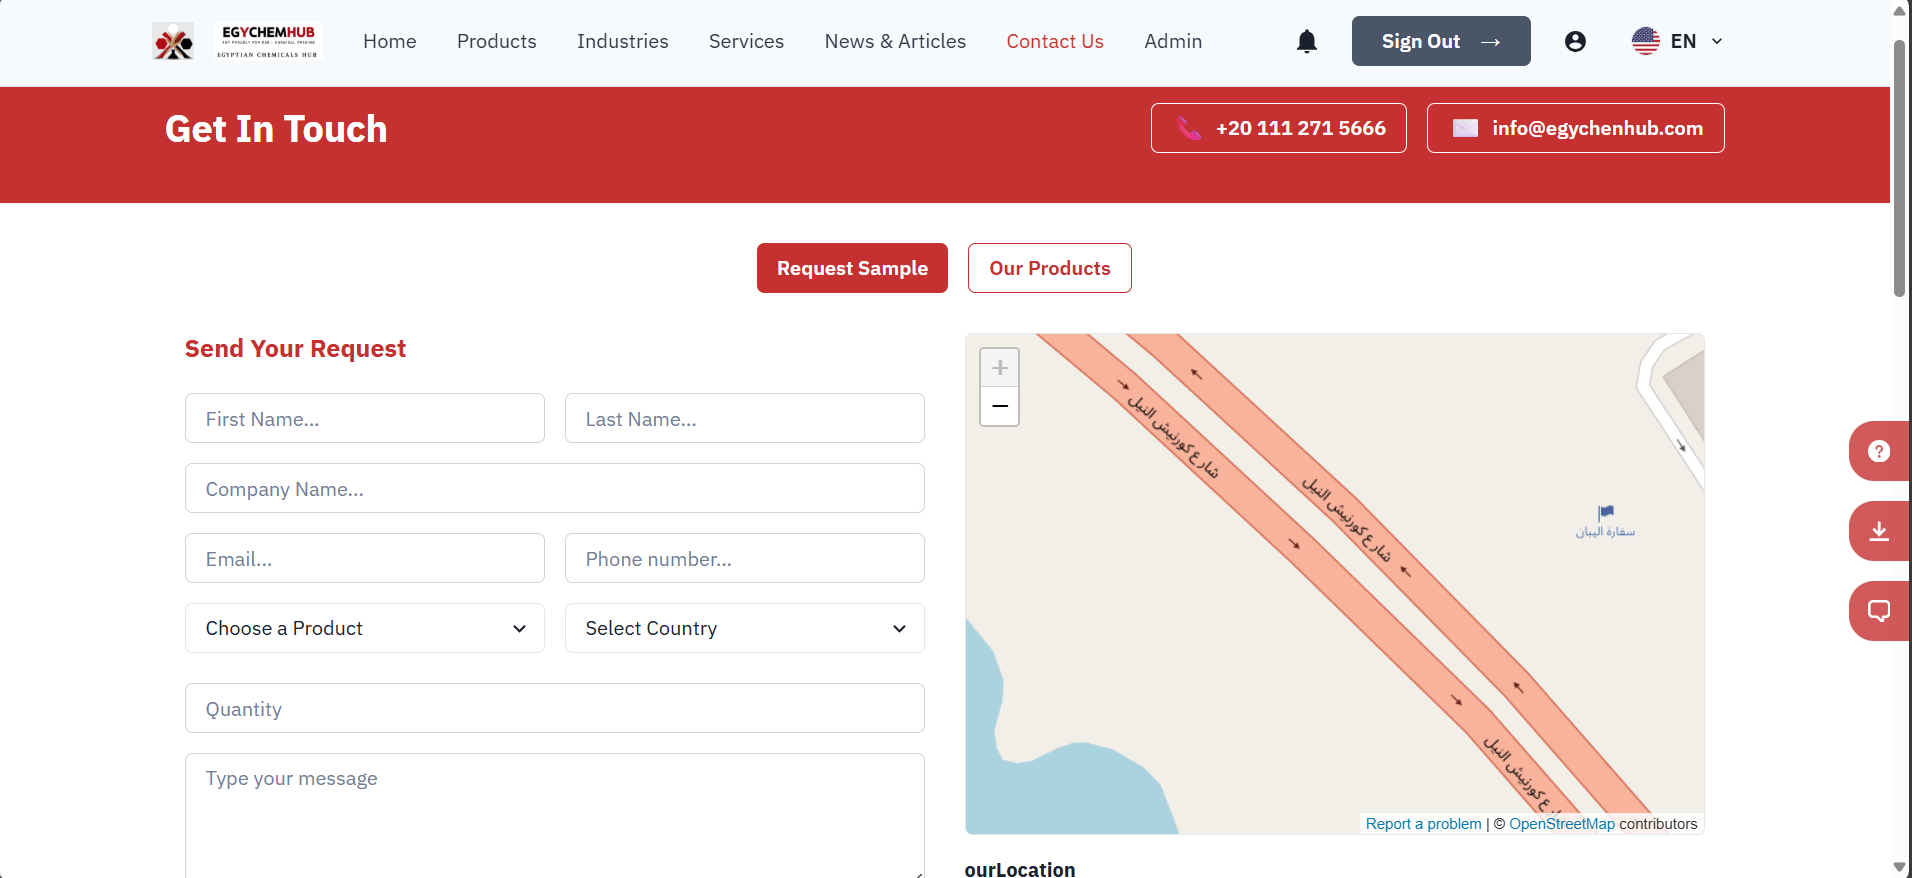Navigate to the Industries menu item

click(x=622, y=41)
